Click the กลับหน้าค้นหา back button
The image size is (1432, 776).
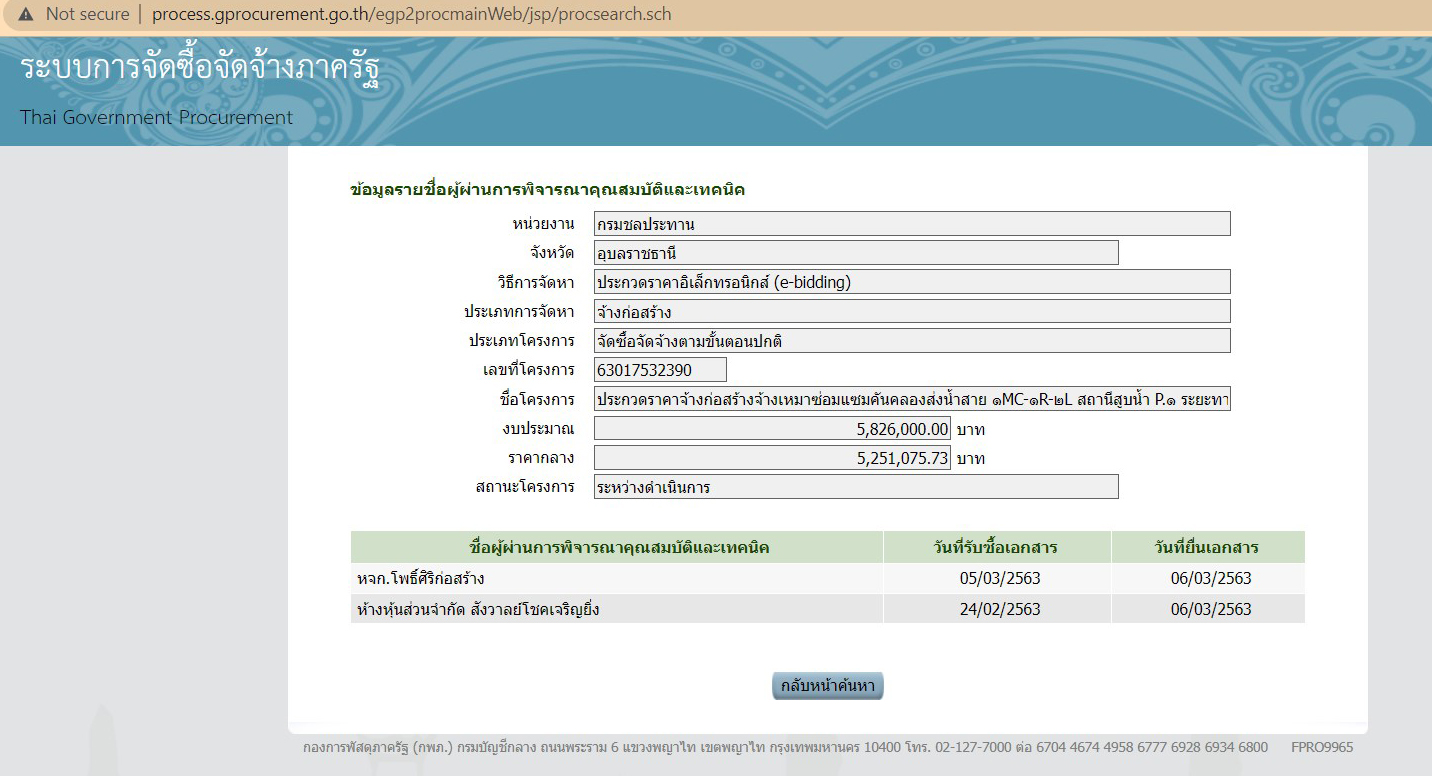click(x=827, y=686)
